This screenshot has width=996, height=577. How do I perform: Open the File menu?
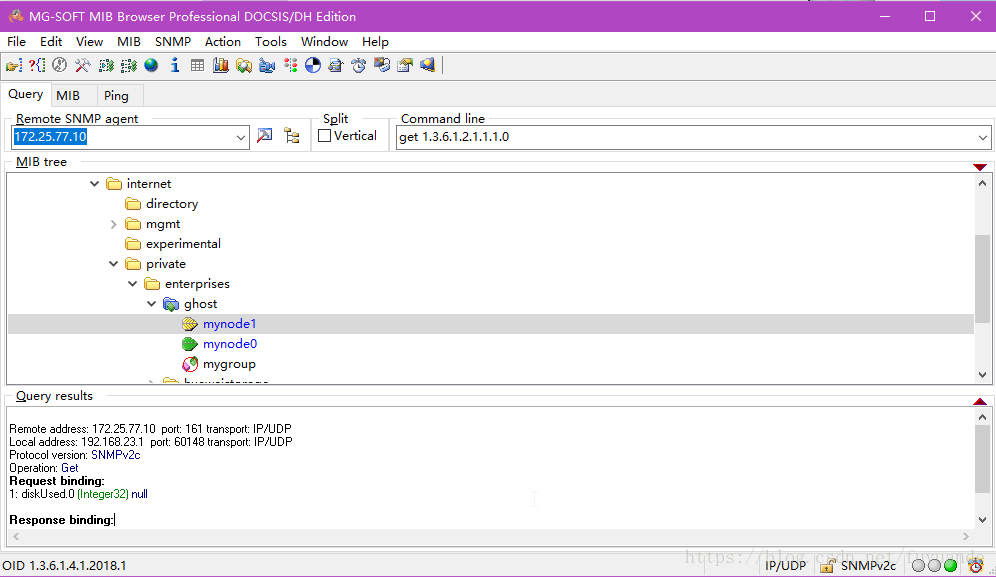(17, 42)
